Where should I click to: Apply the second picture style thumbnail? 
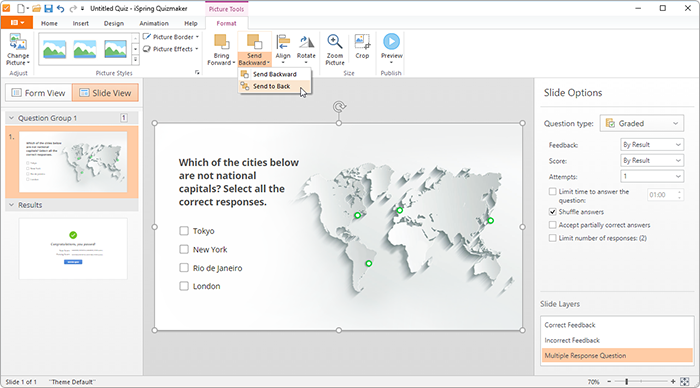click(85, 49)
